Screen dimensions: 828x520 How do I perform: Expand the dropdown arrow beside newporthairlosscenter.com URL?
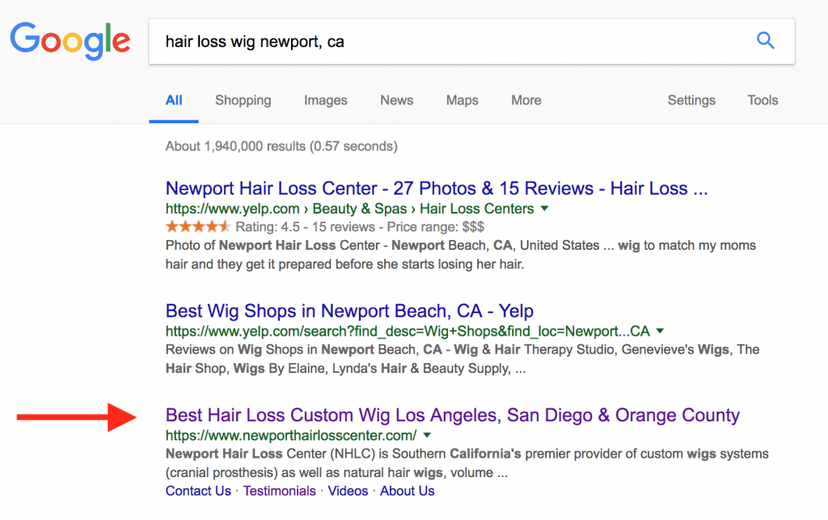pyautogui.click(x=428, y=436)
